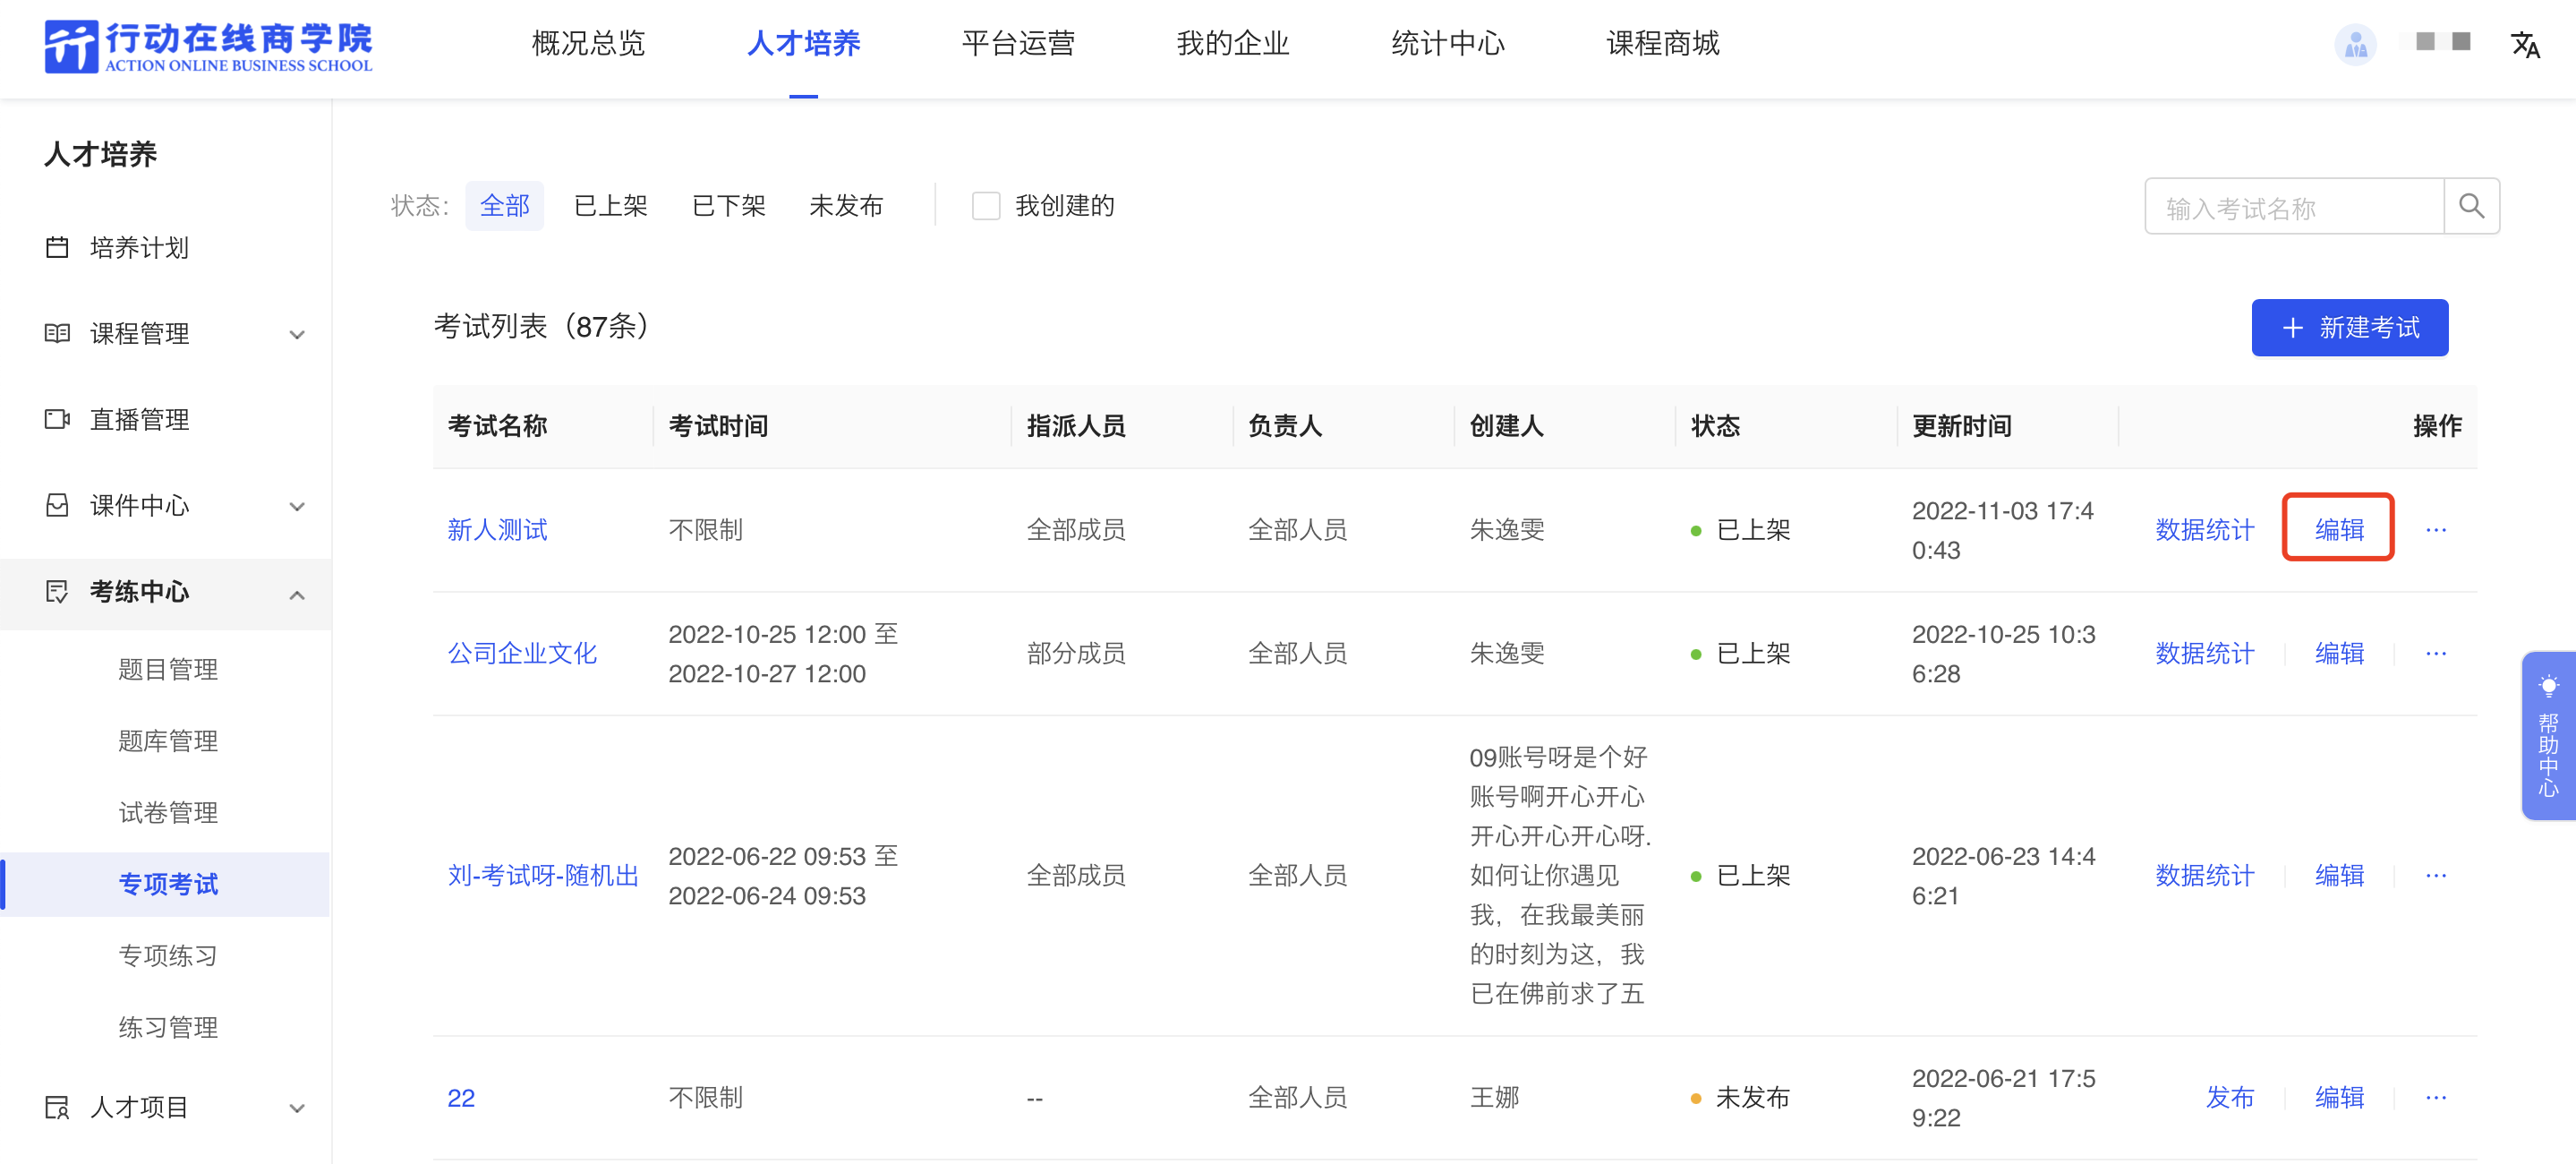Open more actions for 刘-考试呀-随机出 row

2436,875
